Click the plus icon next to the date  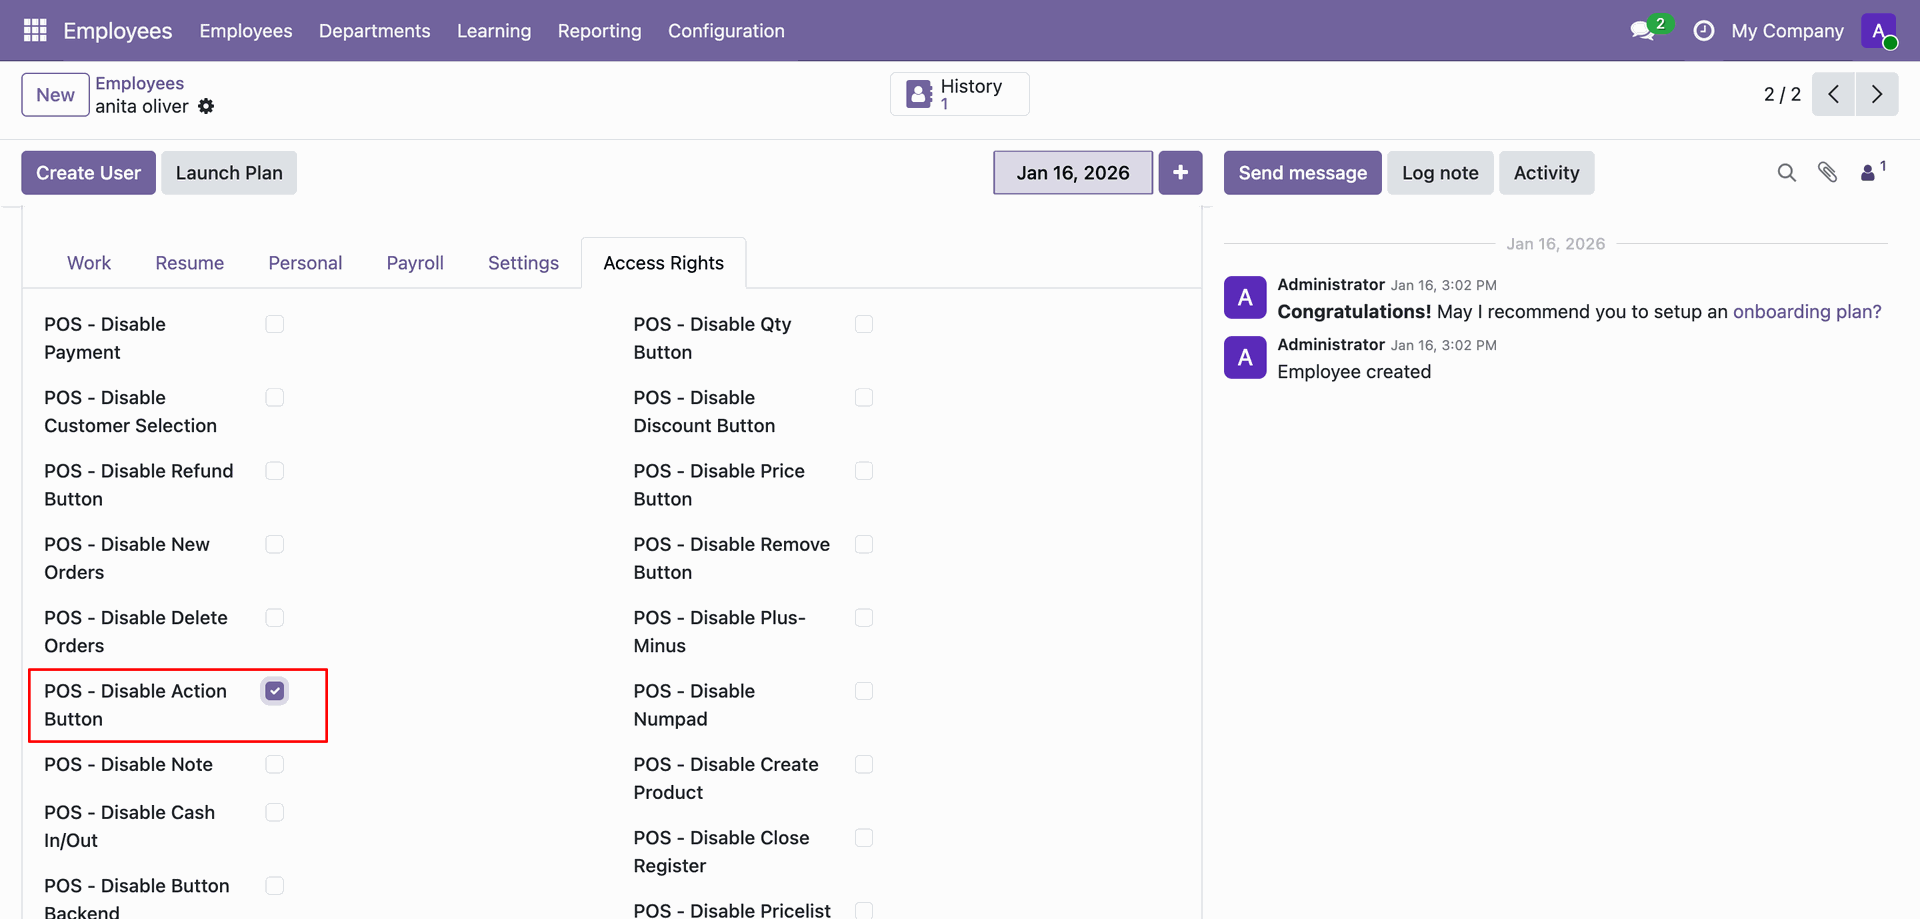coord(1180,173)
